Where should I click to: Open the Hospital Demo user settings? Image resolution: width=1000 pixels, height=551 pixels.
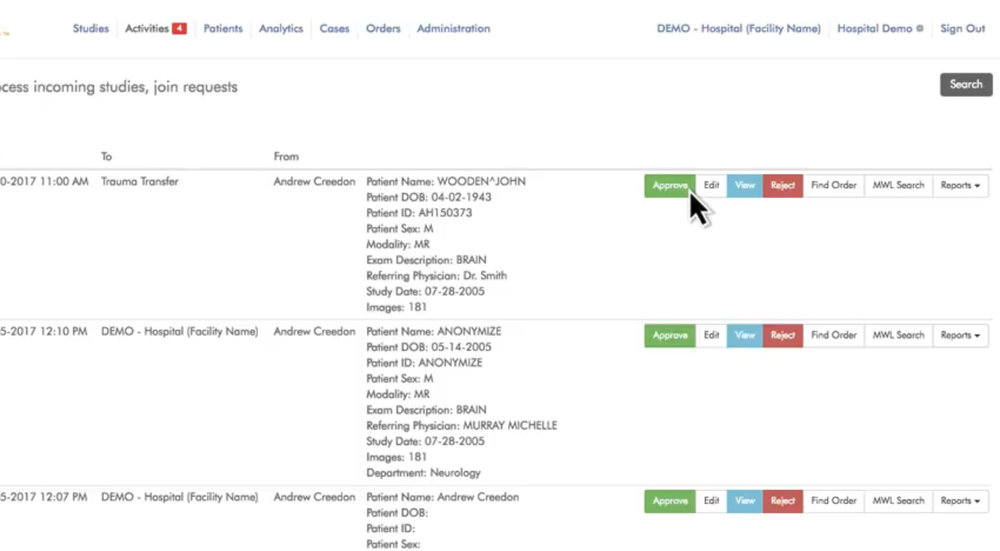pyautogui.click(x=880, y=29)
